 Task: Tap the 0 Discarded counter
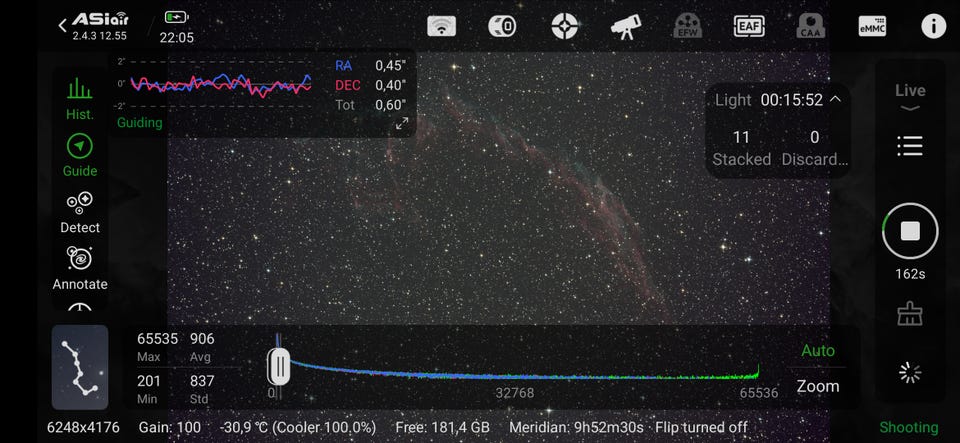tap(814, 147)
